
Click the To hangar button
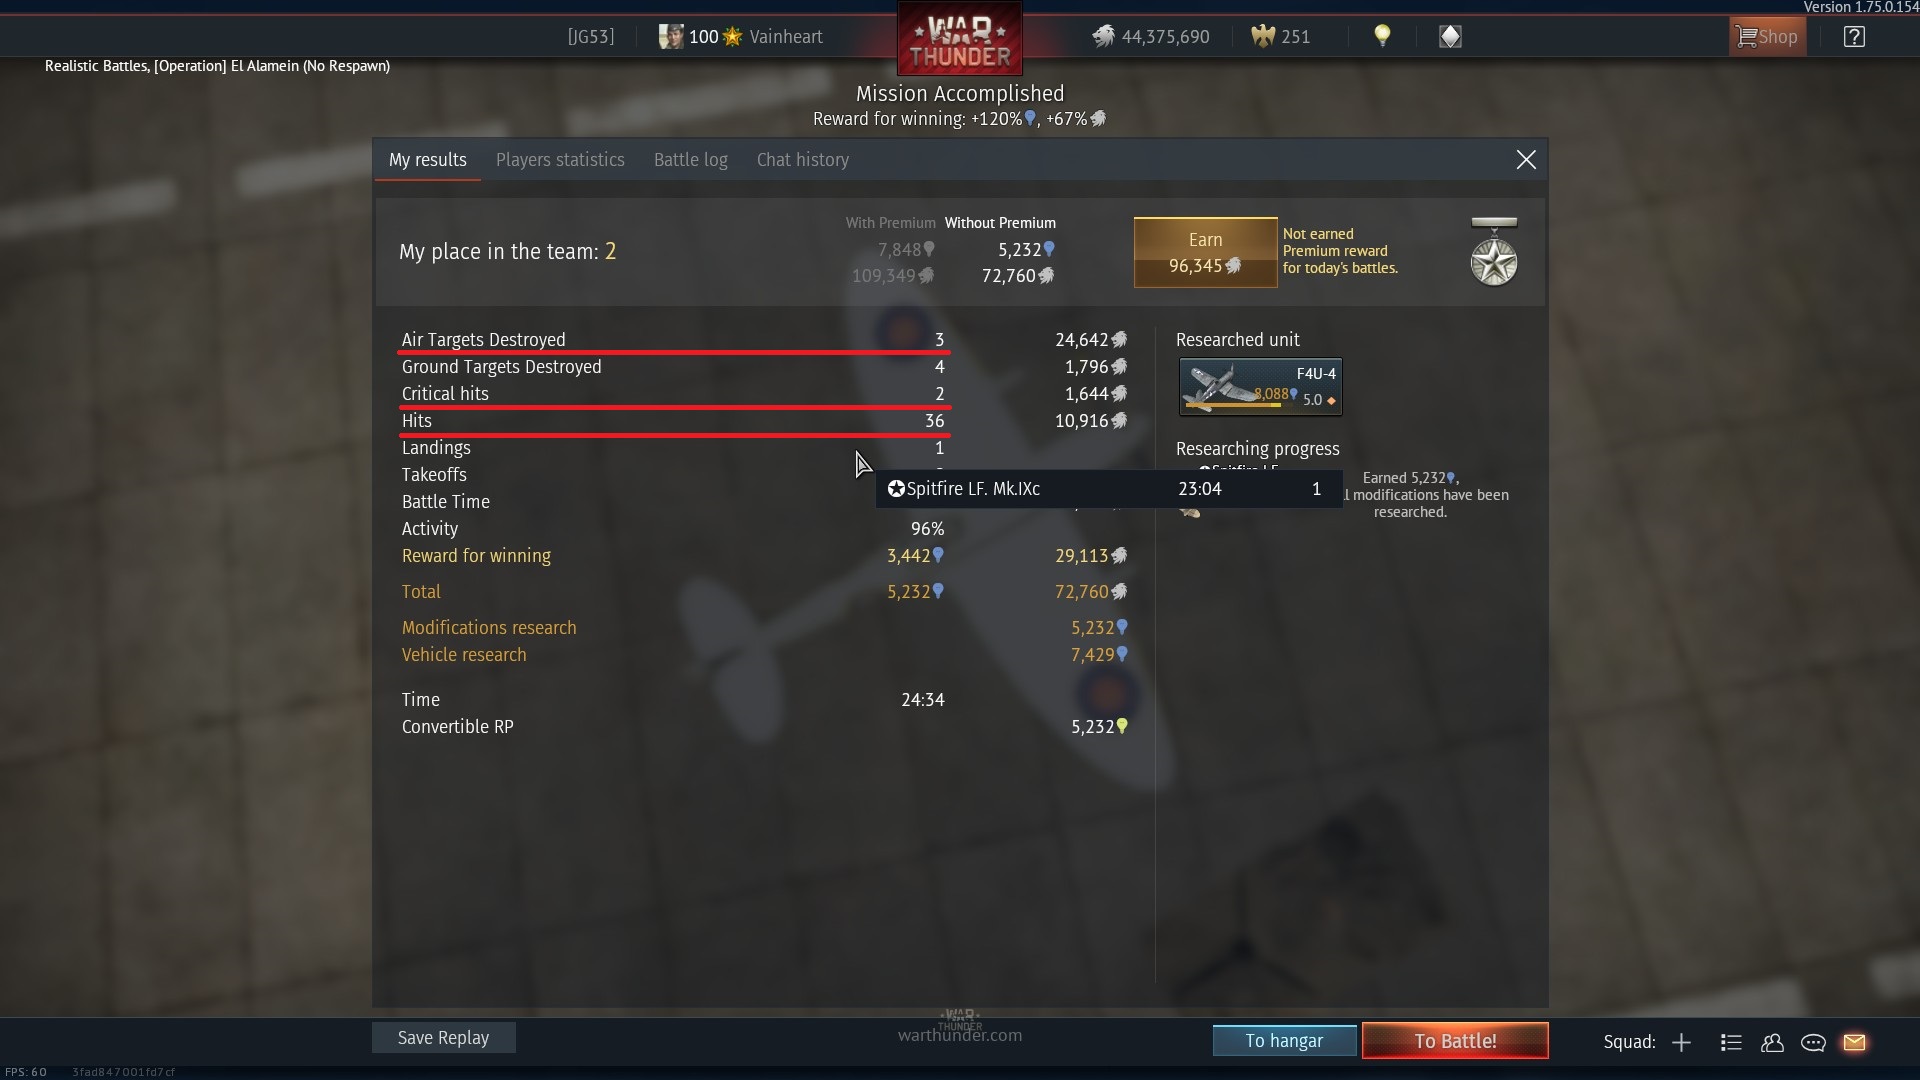tap(1284, 1041)
